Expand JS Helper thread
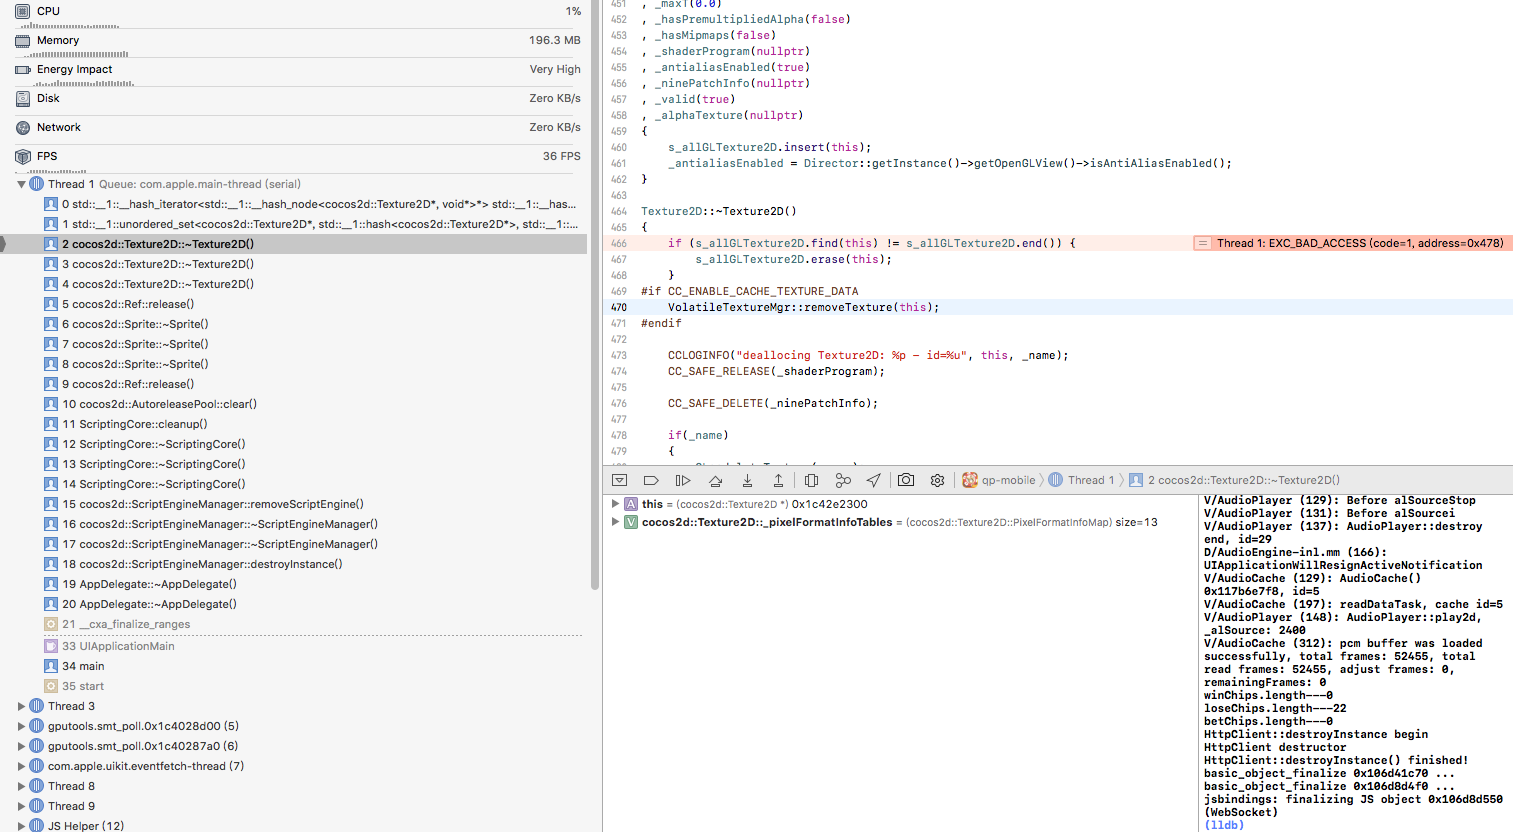 point(21,826)
